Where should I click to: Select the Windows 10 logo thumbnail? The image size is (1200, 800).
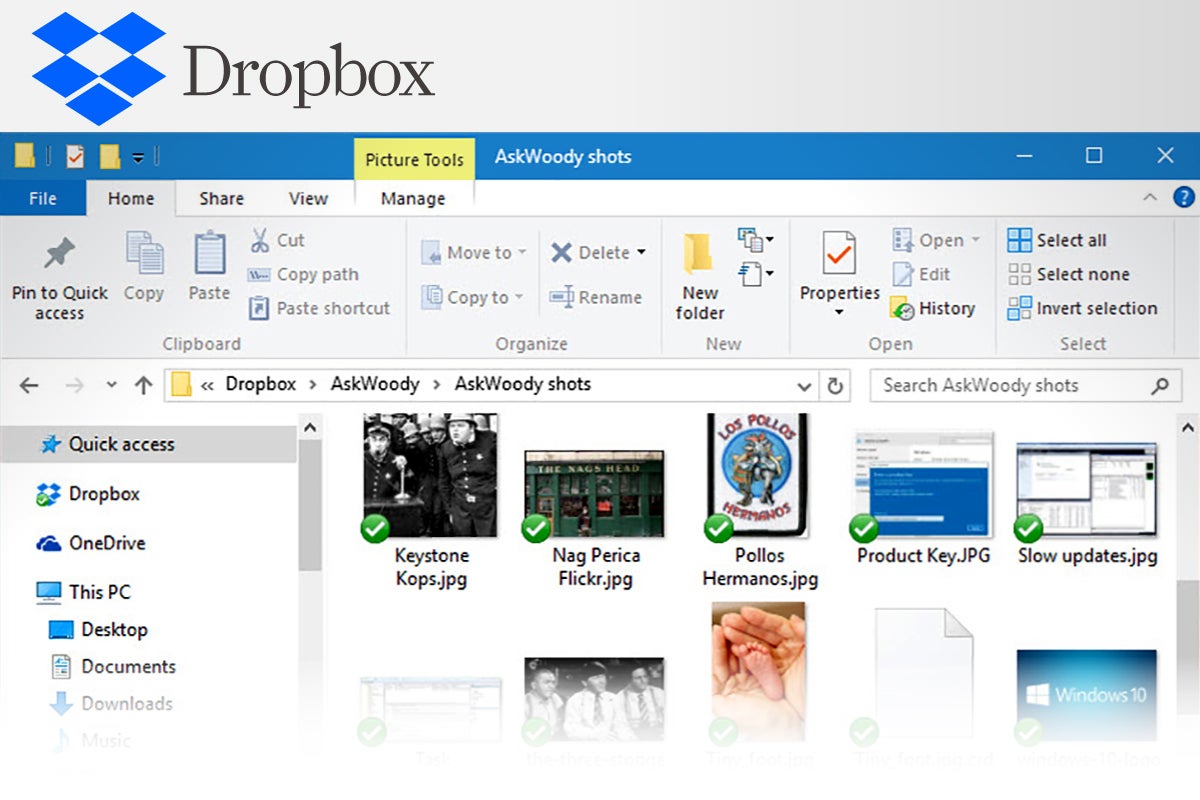[1086, 696]
